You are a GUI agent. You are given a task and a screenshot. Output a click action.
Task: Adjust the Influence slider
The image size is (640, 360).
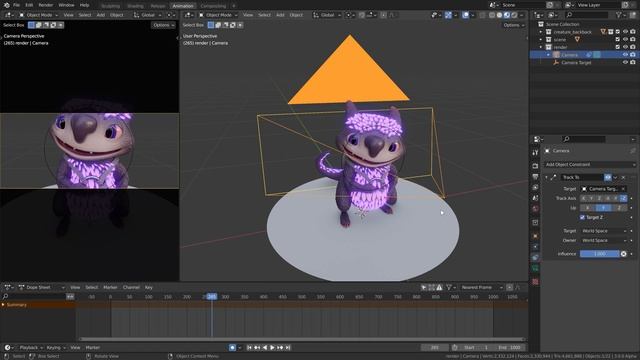coord(600,254)
